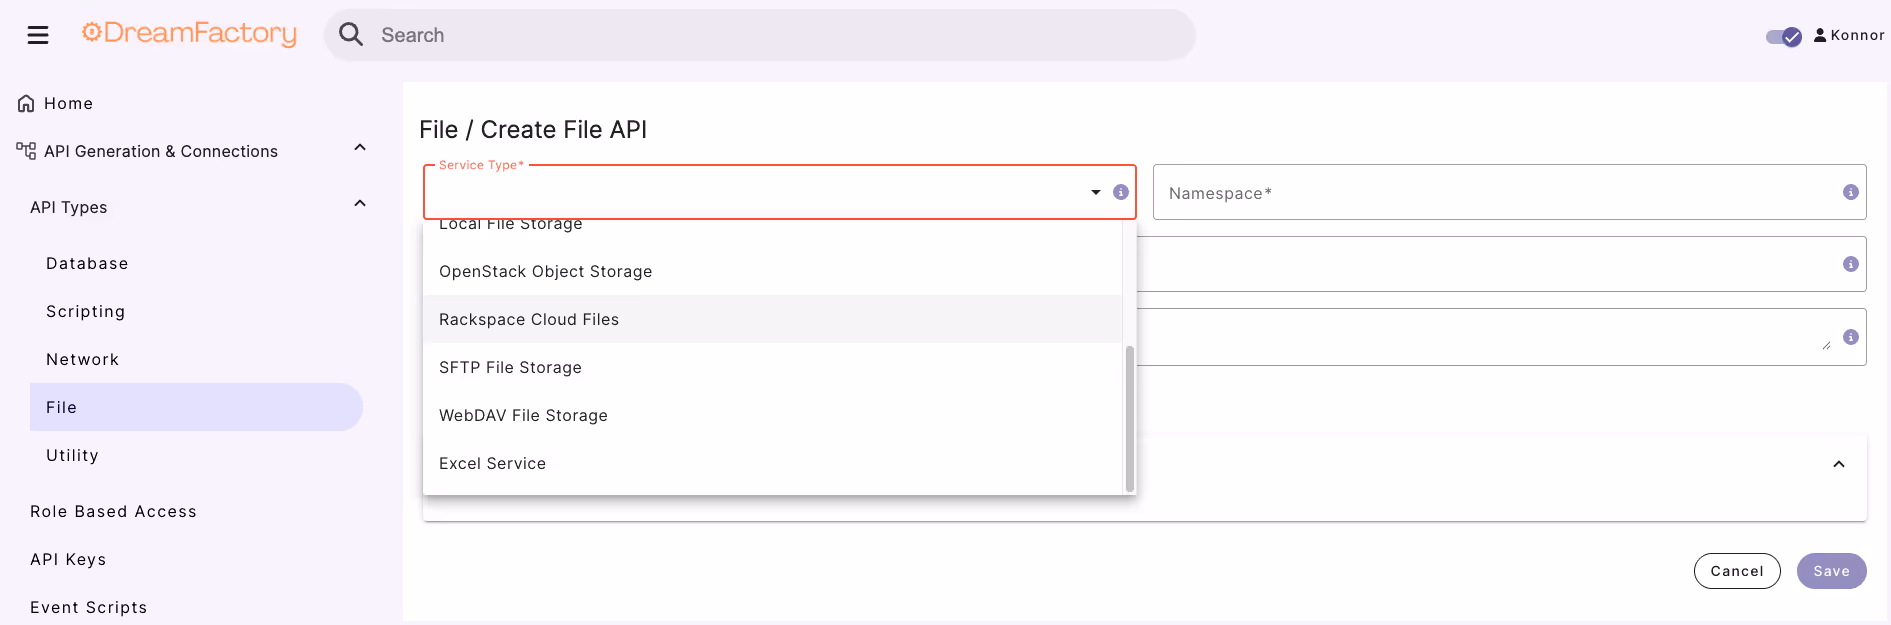
Task: Click the Namespace info icon
Action: [x=1851, y=192]
